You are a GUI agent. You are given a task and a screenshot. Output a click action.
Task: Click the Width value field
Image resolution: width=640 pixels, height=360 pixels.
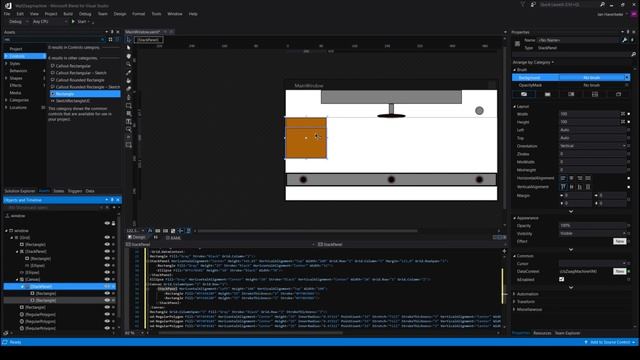[589, 114]
